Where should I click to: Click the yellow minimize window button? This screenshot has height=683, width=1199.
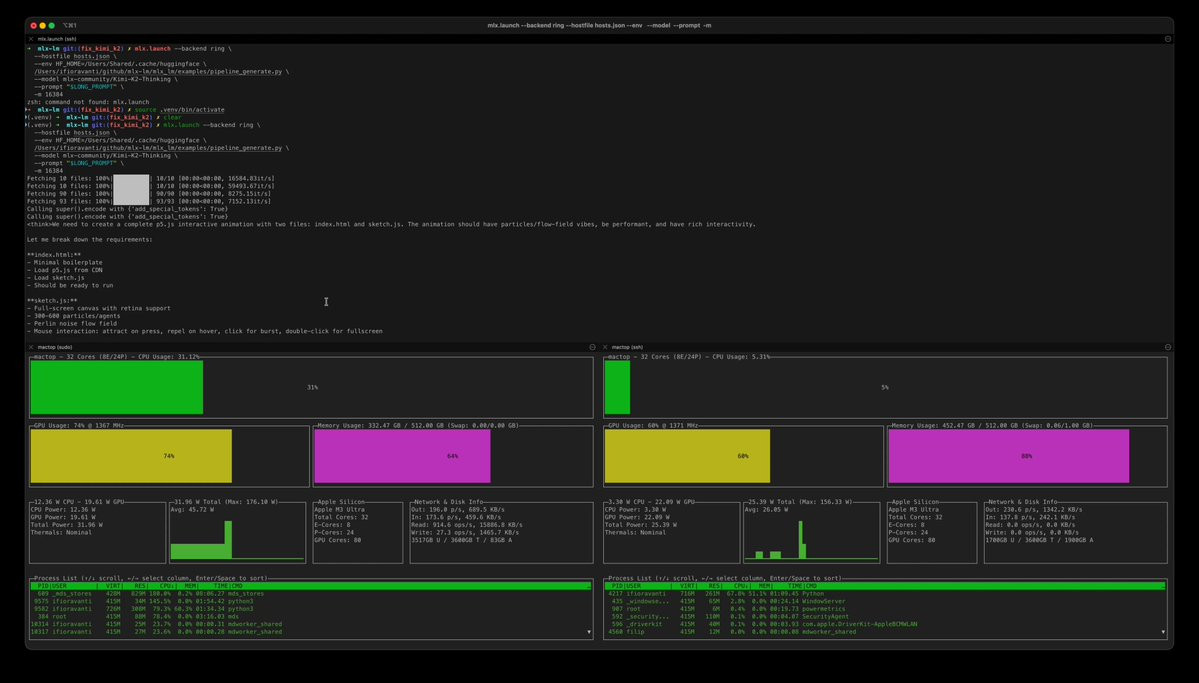pyautogui.click(x=43, y=25)
